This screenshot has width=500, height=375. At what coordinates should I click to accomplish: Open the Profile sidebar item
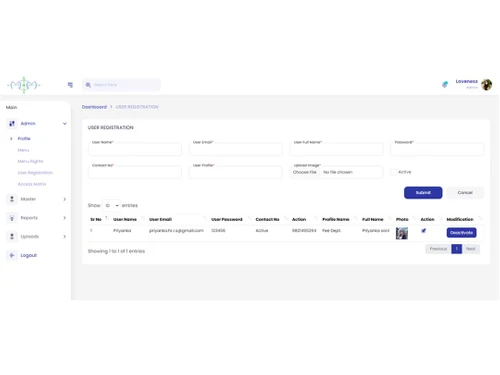(24, 139)
